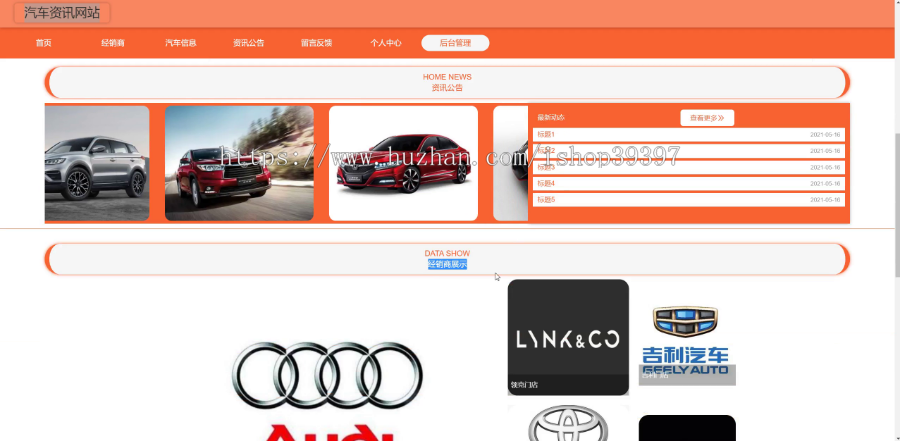Click the highlighted 经销商展示 text

[447, 264]
